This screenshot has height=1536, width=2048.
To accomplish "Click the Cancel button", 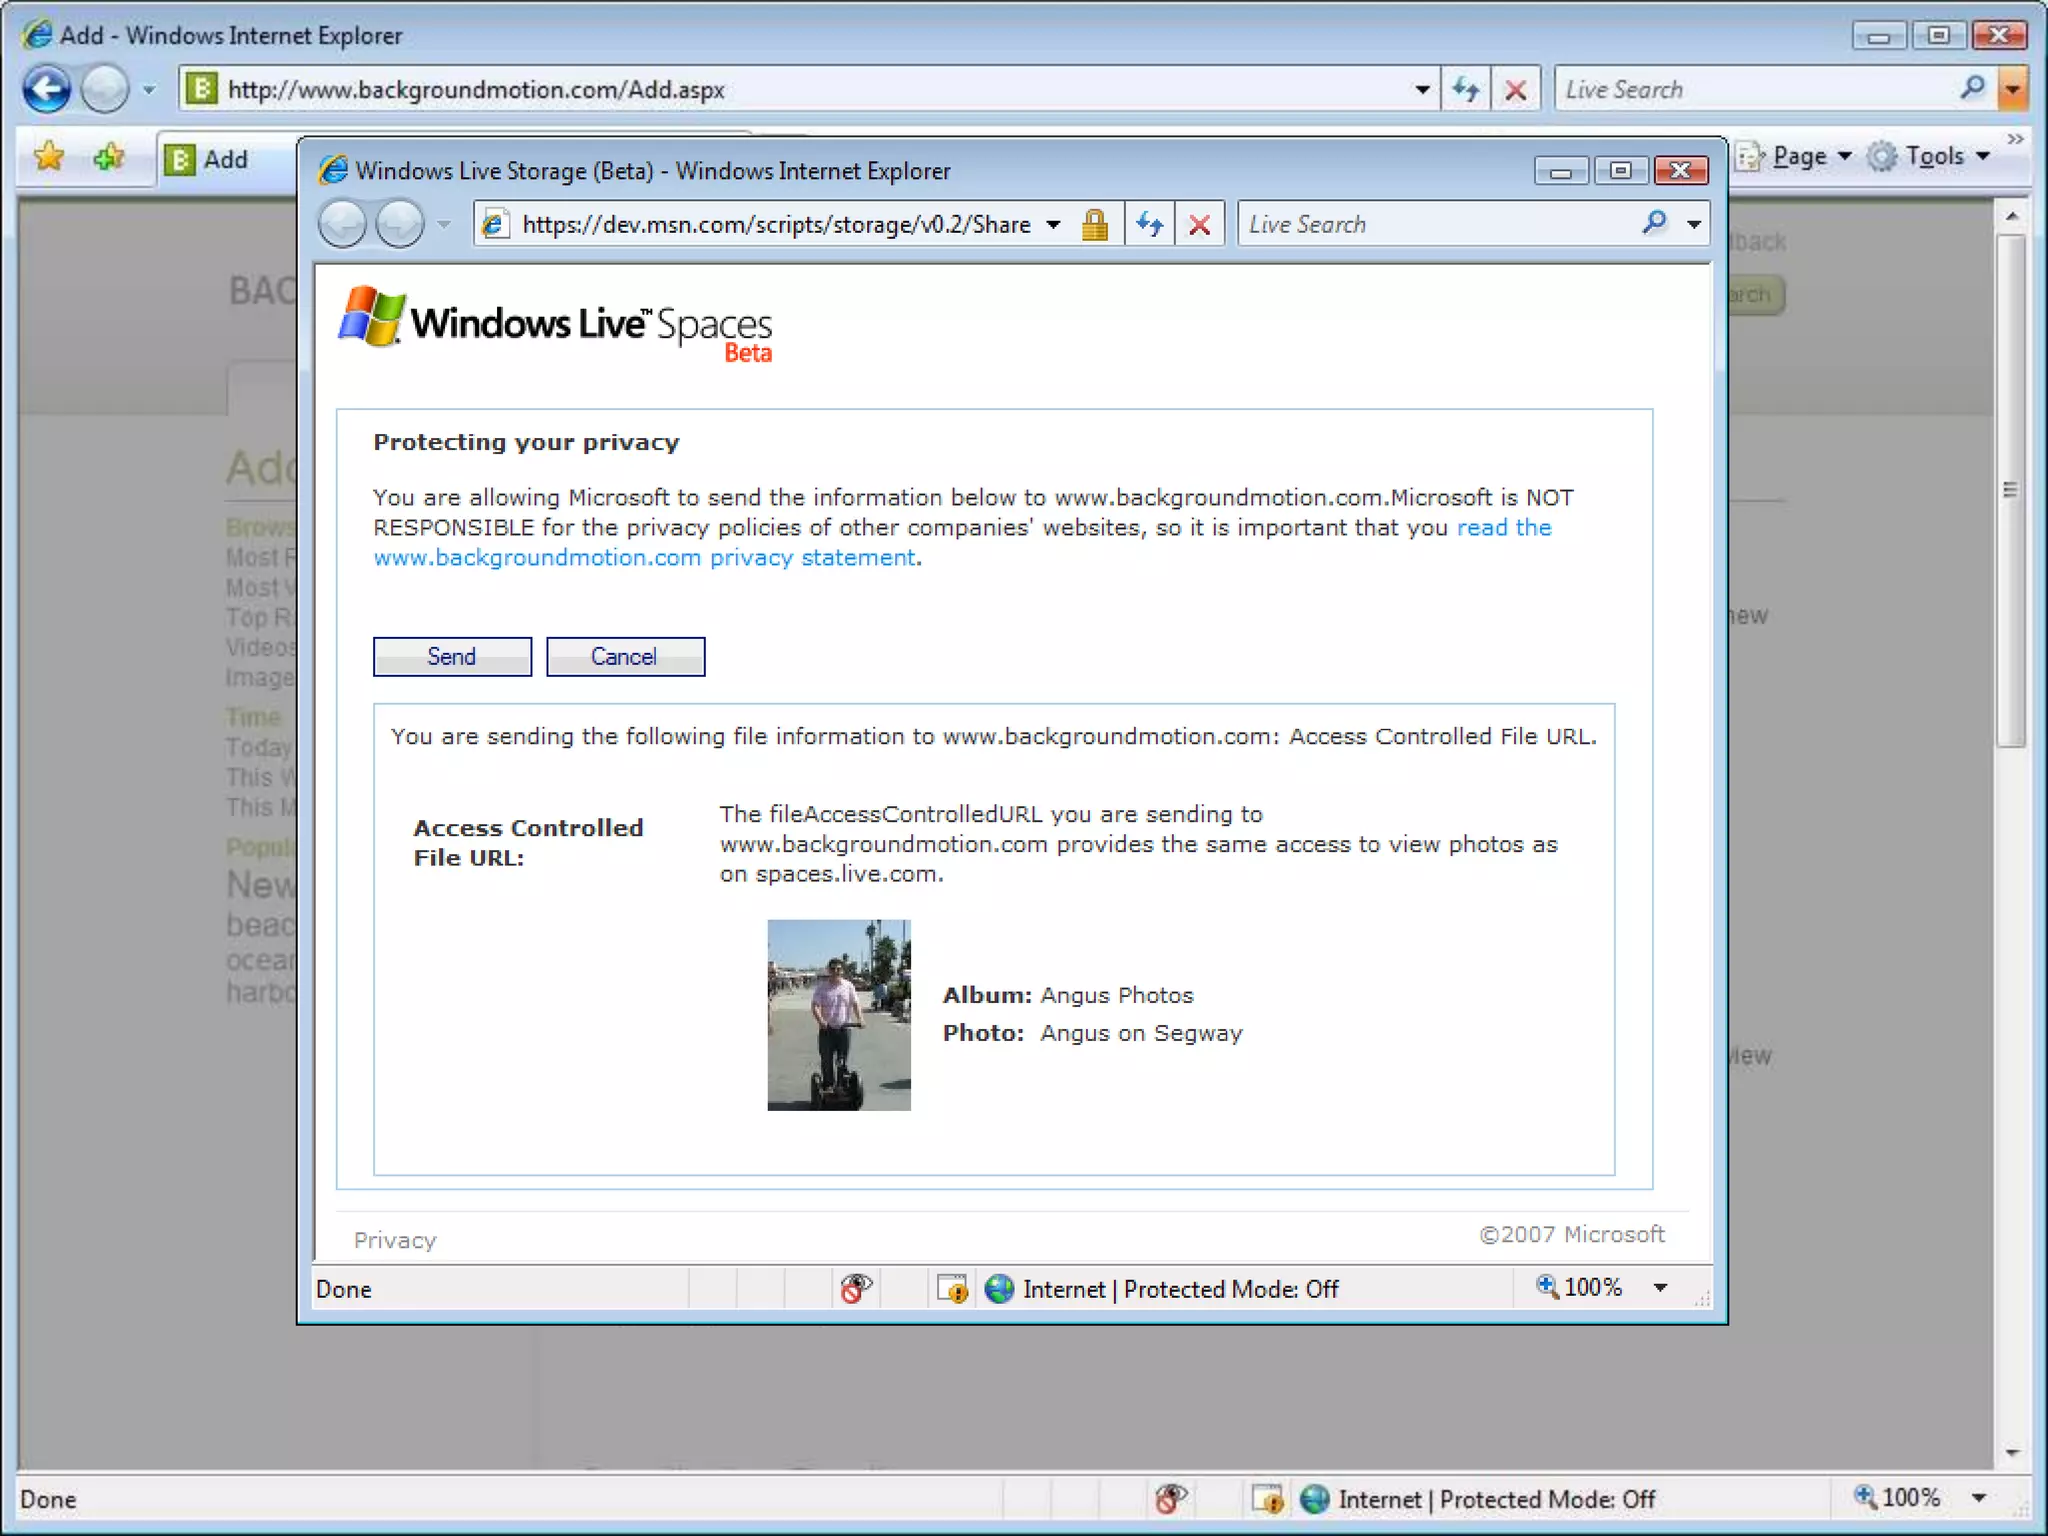I will 625,657.
